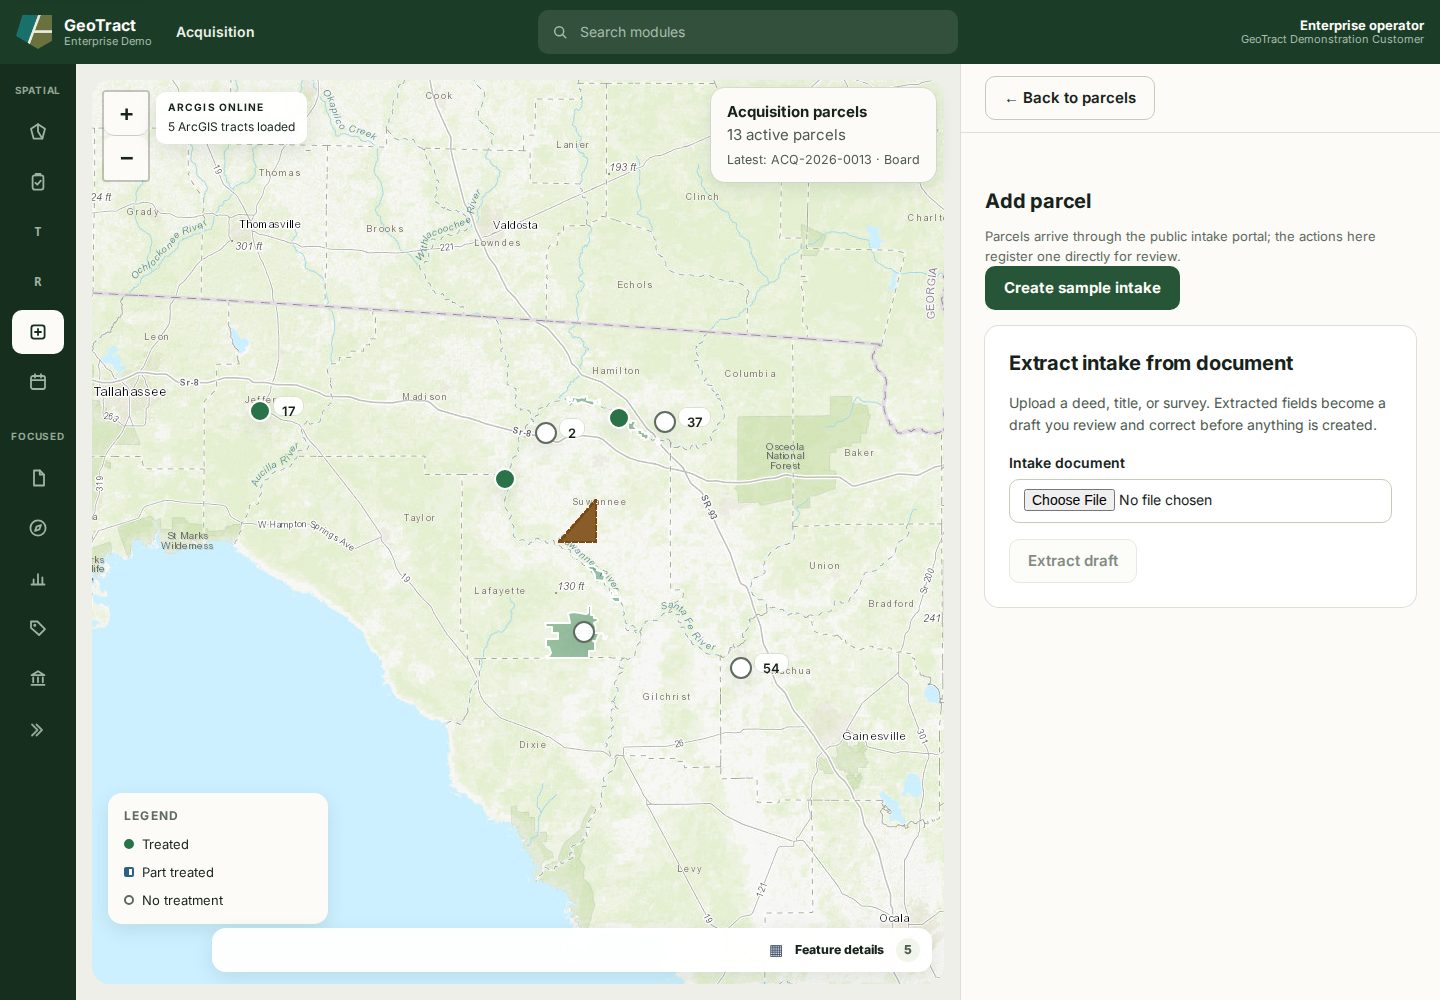Zoom in on the map

[126, 114]
